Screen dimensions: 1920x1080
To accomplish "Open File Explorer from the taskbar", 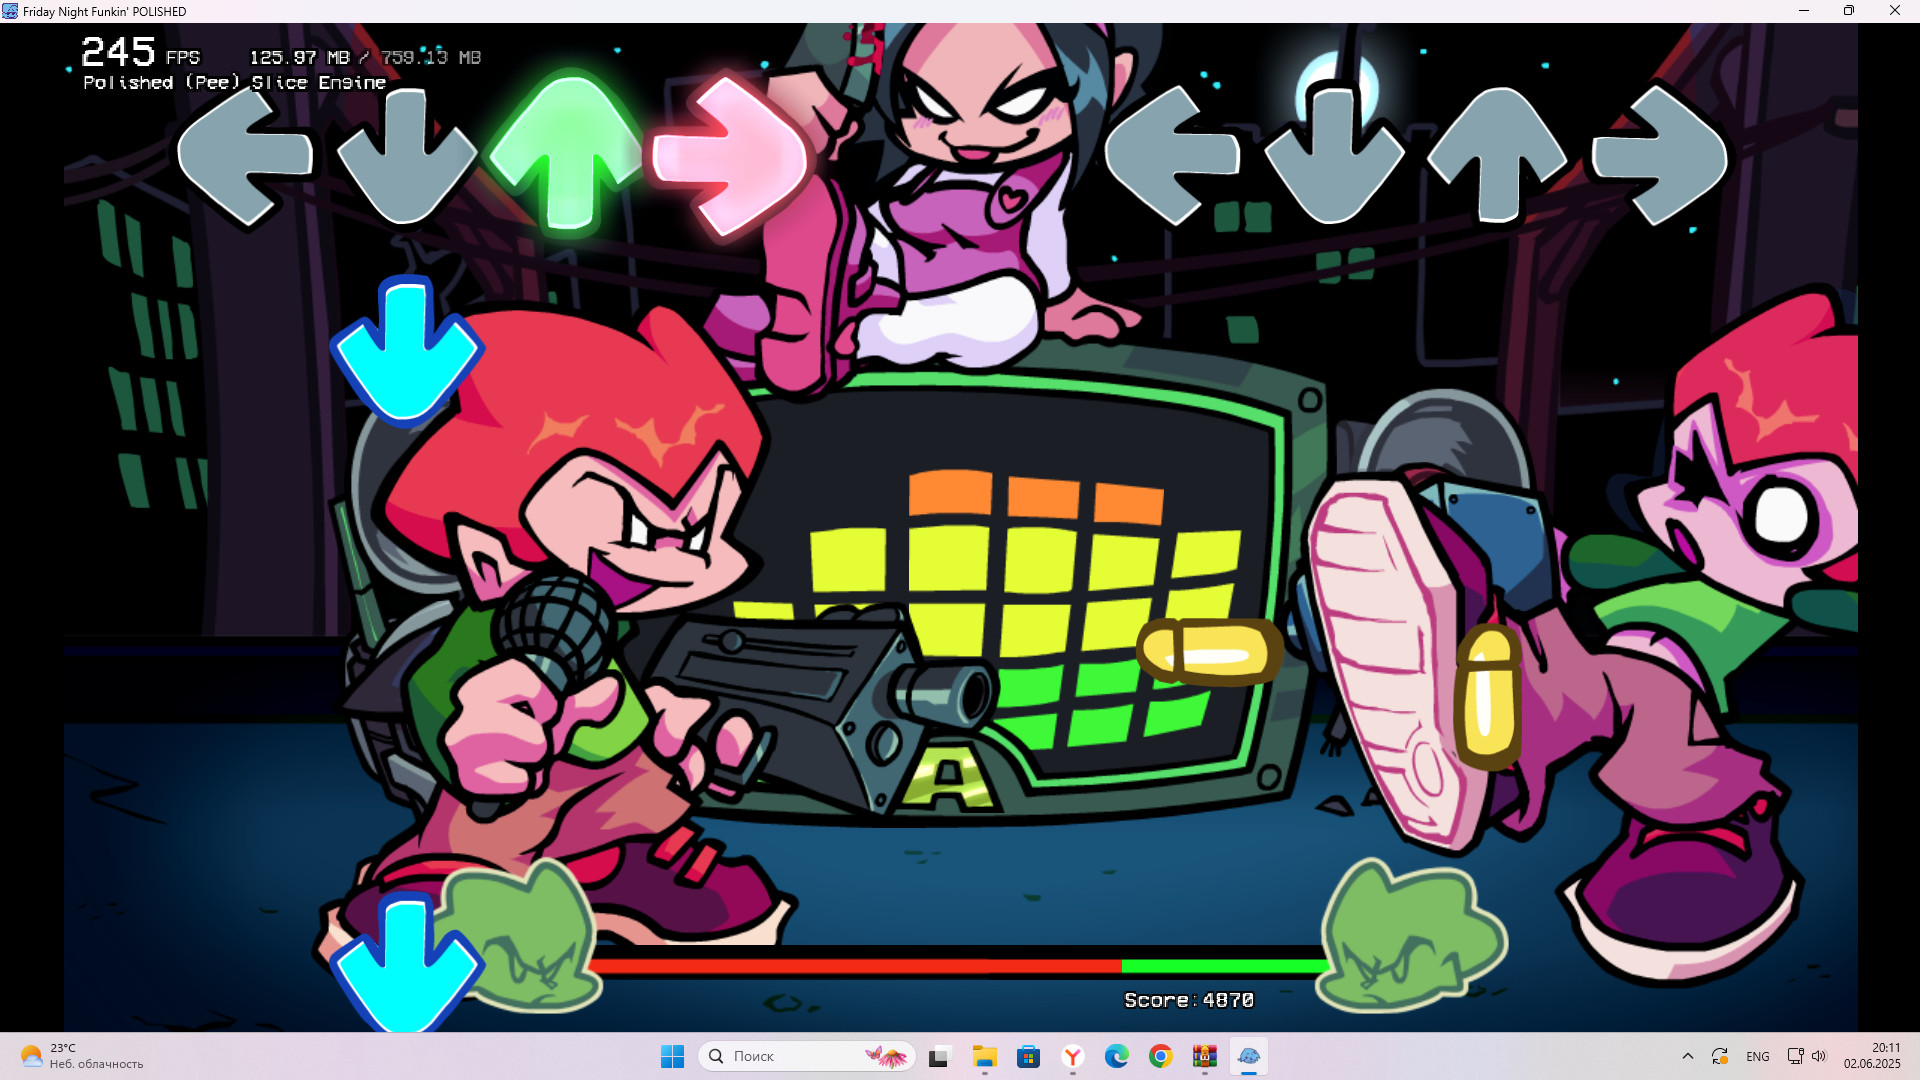I will pos(985,1055).
